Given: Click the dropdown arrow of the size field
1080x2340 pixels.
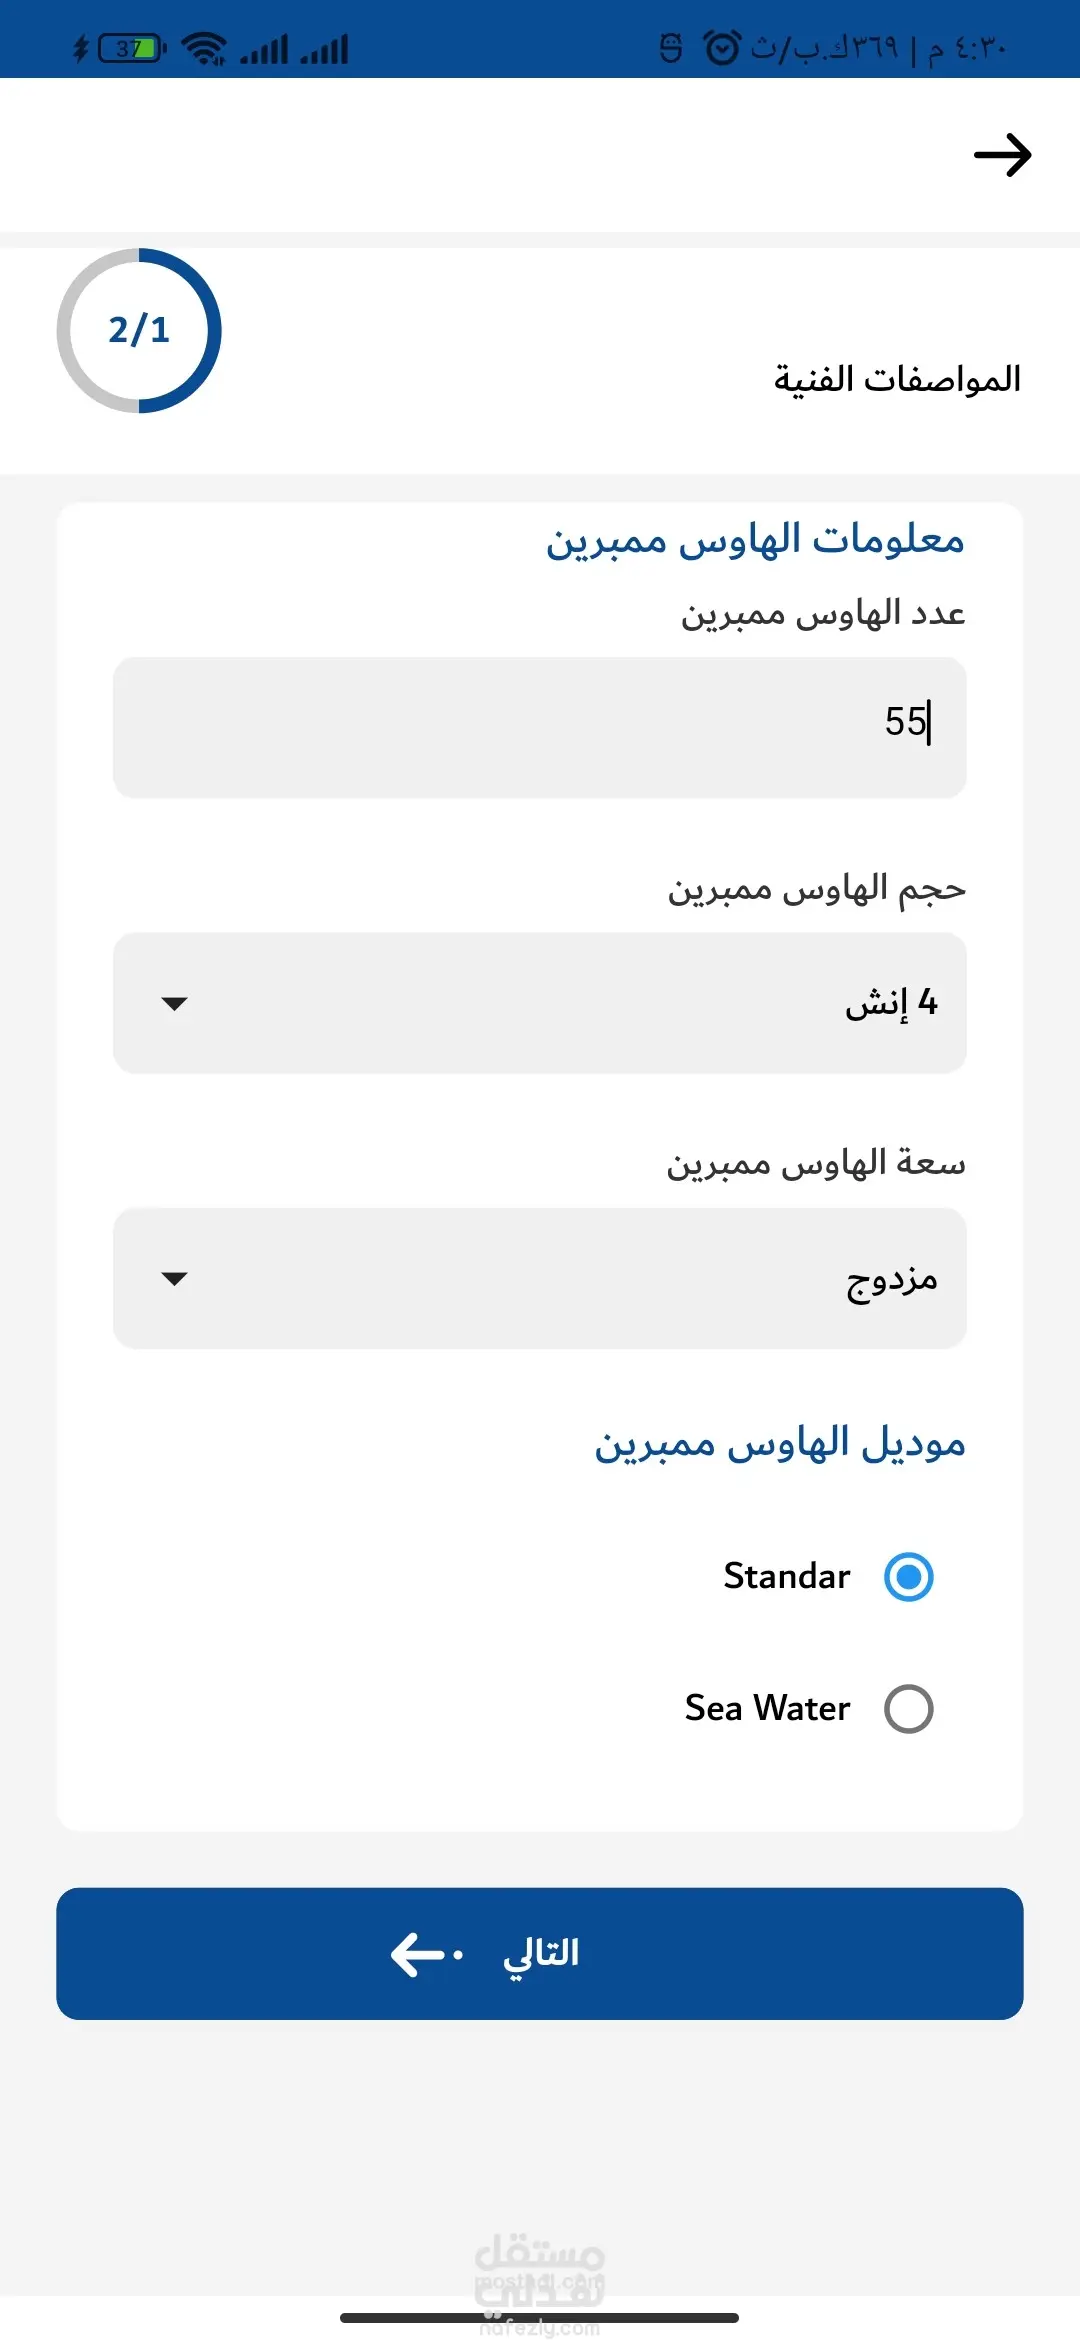Looking at the screenshot, I should [x=174, y=1003].
